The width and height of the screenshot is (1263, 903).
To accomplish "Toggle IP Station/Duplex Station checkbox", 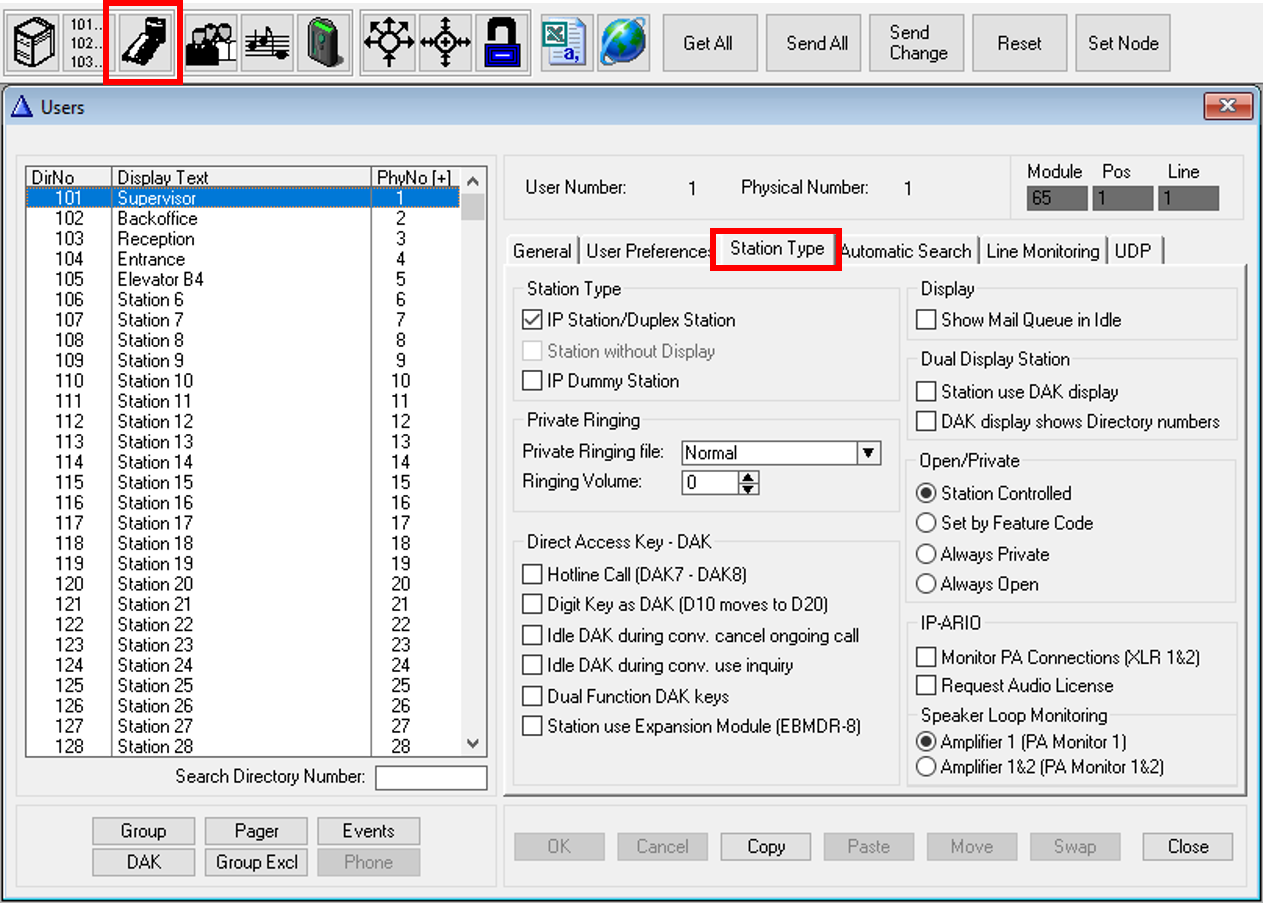I will click(532, 321).
